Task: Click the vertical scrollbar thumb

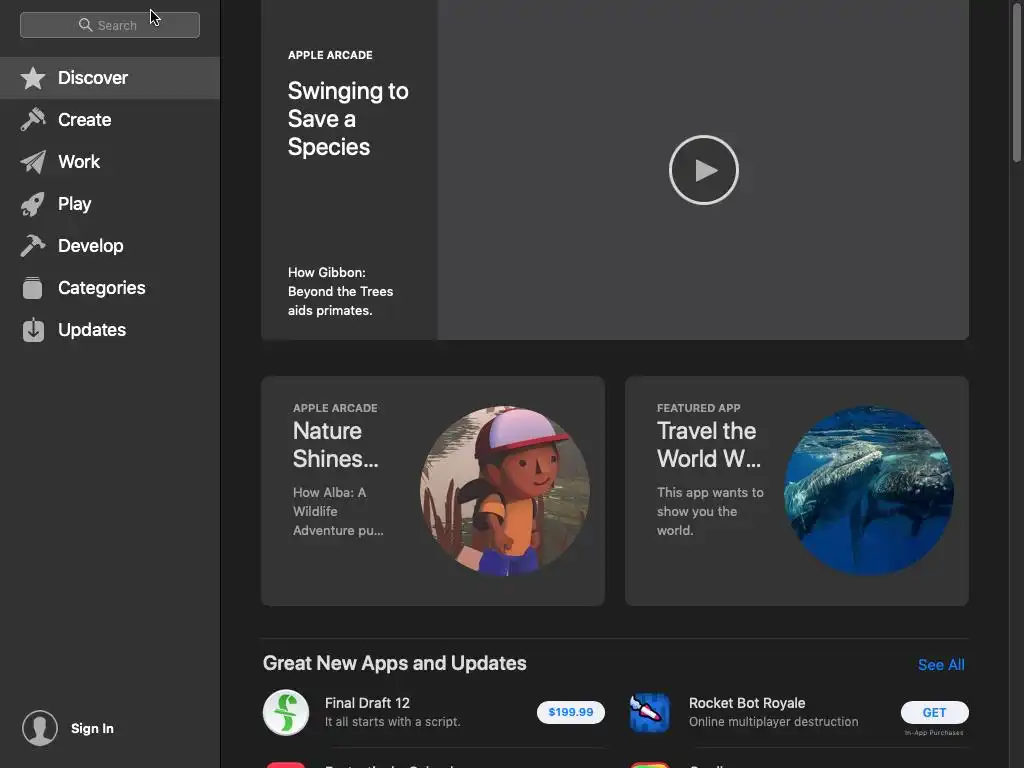Action: 1017,82
